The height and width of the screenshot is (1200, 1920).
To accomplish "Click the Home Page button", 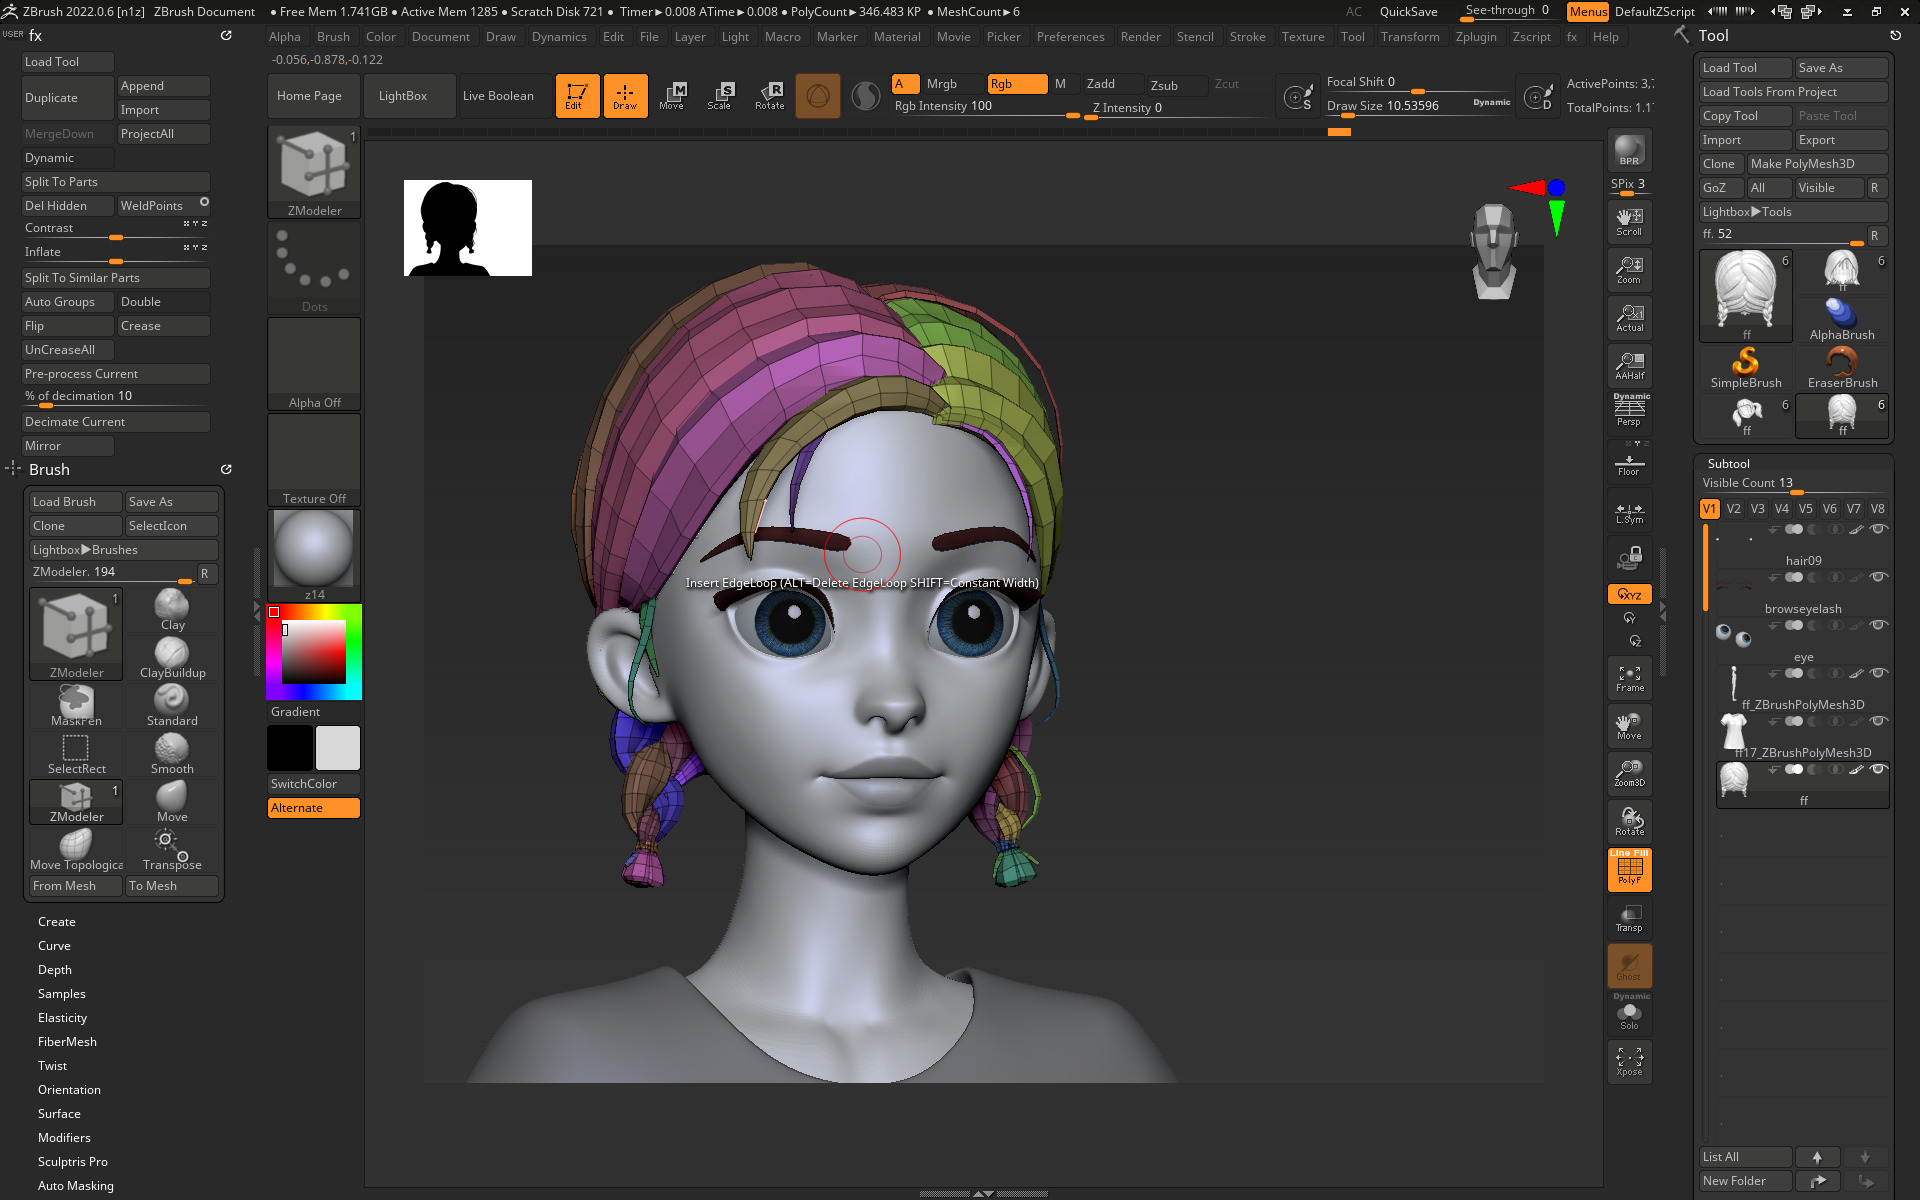I will click(314, 96).
